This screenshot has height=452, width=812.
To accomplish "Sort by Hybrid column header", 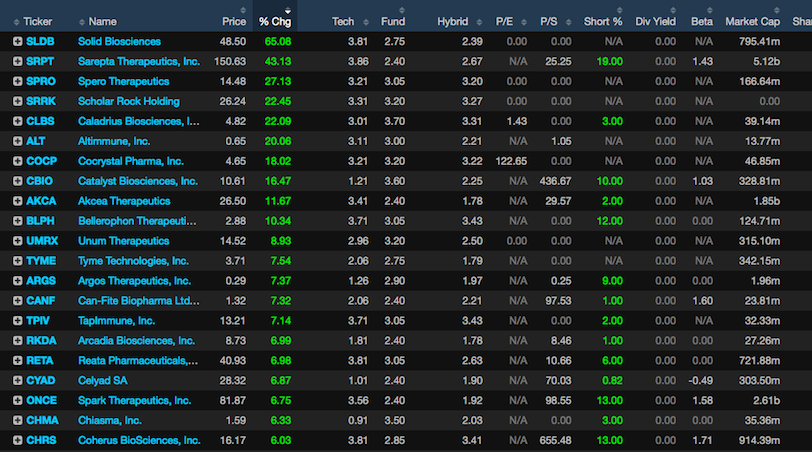I will (453, 22).
